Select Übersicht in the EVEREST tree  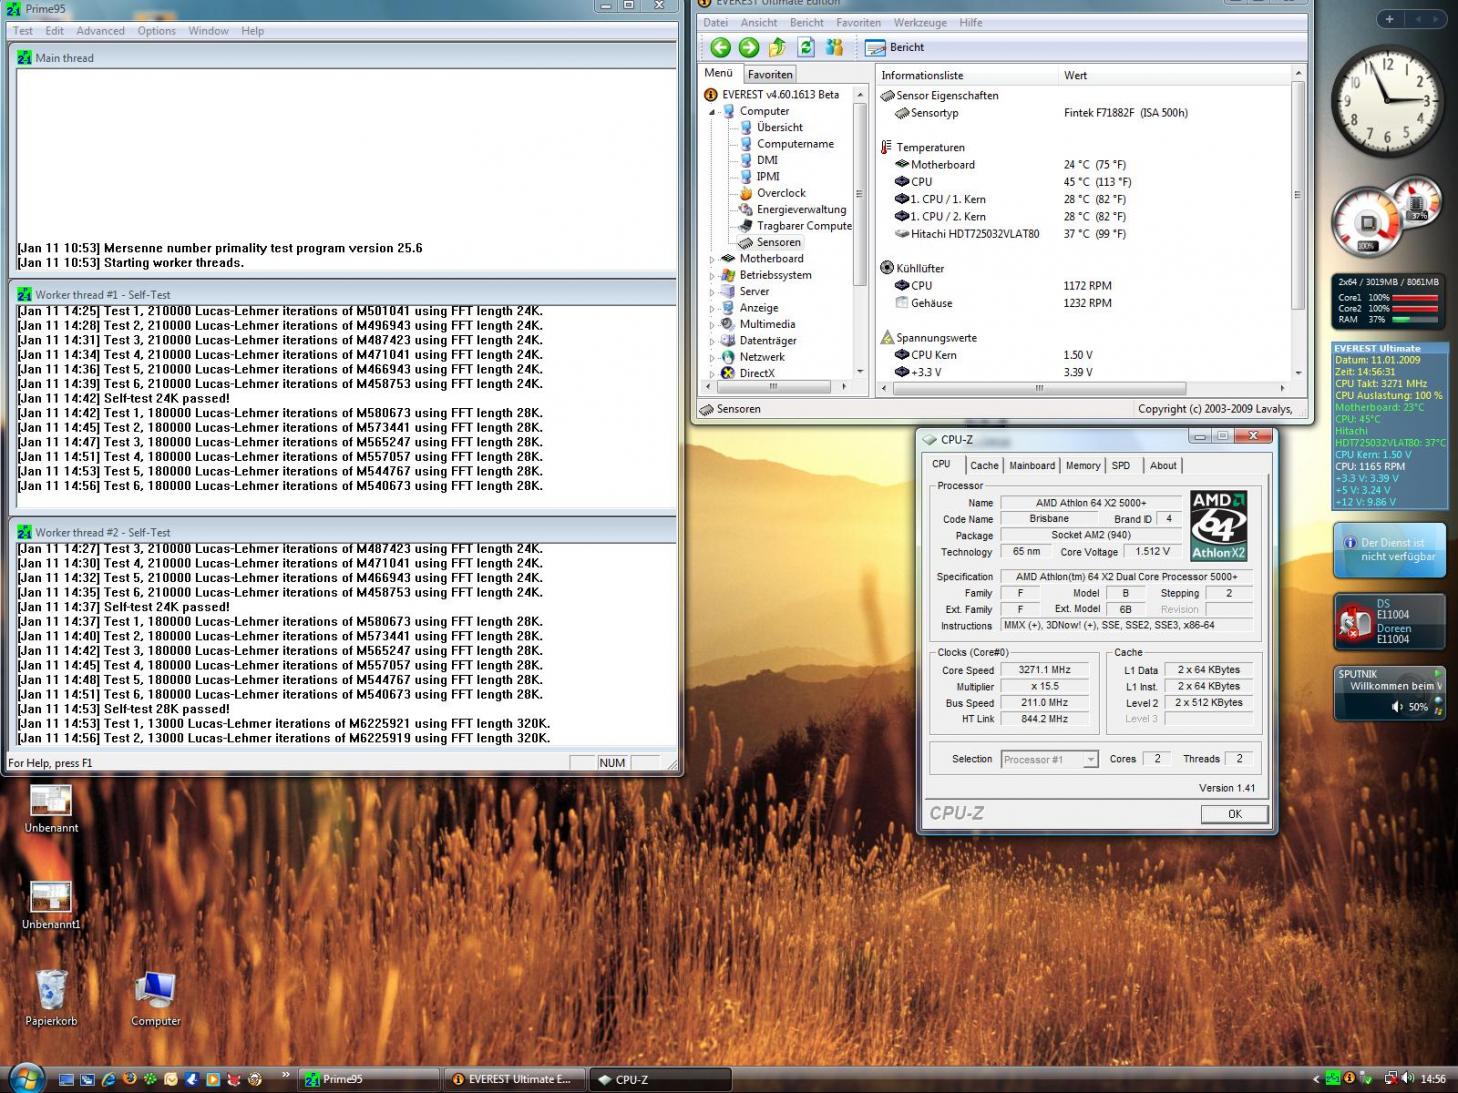[x=779, y=127]
